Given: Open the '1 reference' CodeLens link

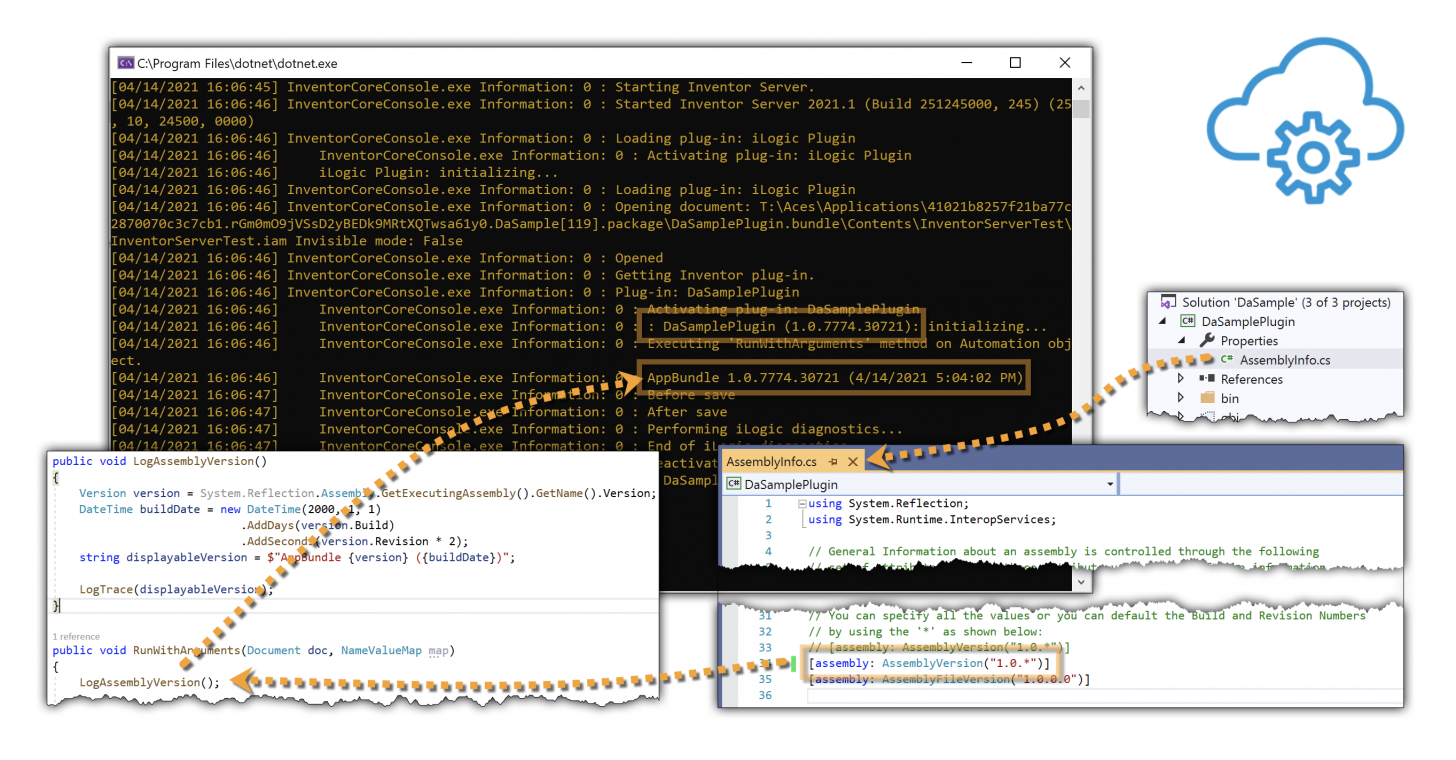Looking at the screenshot, I should click(x=76, y=636).
